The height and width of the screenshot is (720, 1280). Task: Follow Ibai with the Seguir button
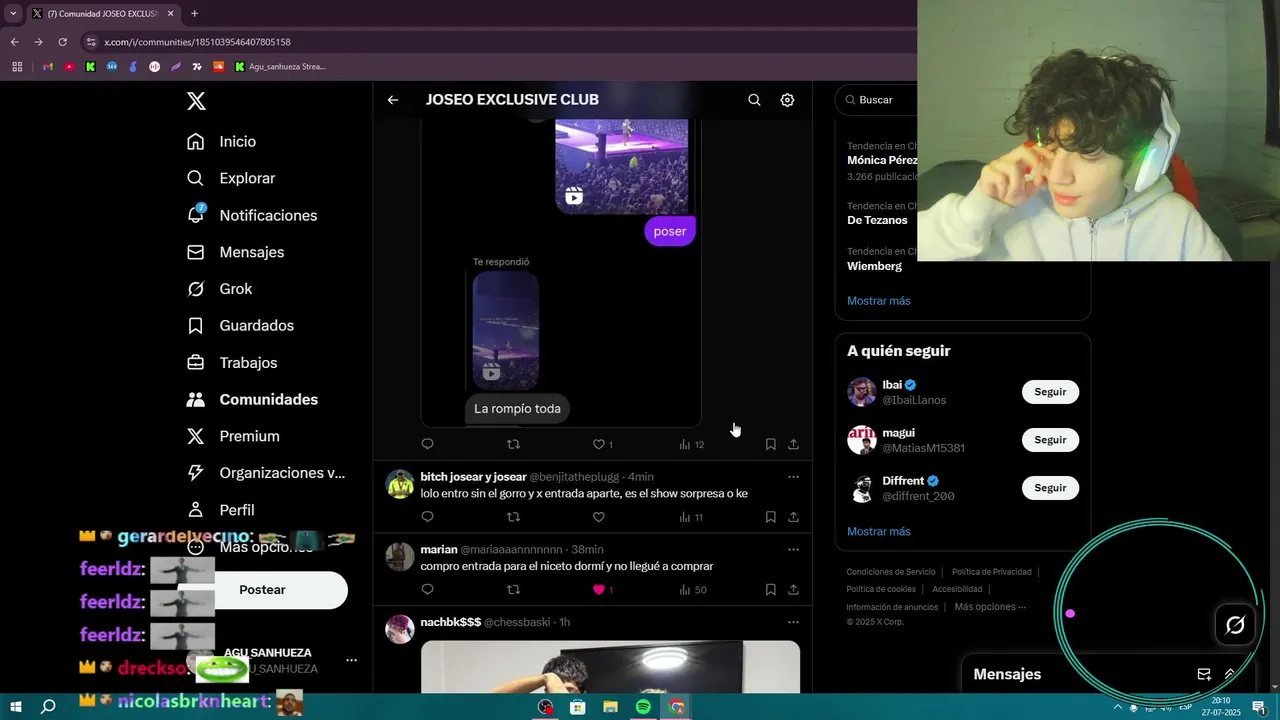click(x=1050, y=392)
